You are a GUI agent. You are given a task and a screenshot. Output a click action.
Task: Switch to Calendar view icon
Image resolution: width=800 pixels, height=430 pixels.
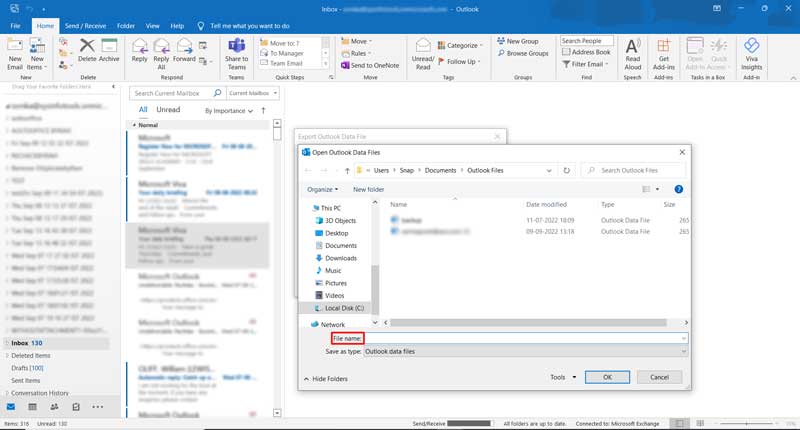32,407
